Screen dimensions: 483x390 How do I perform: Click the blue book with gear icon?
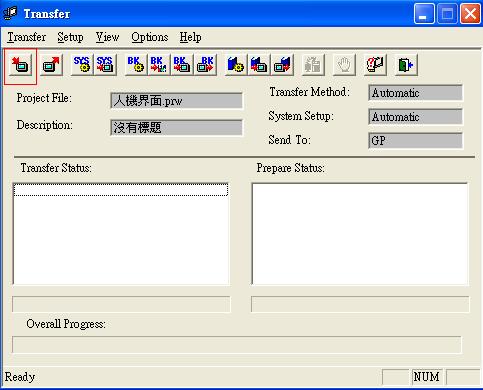pos(236,65)
